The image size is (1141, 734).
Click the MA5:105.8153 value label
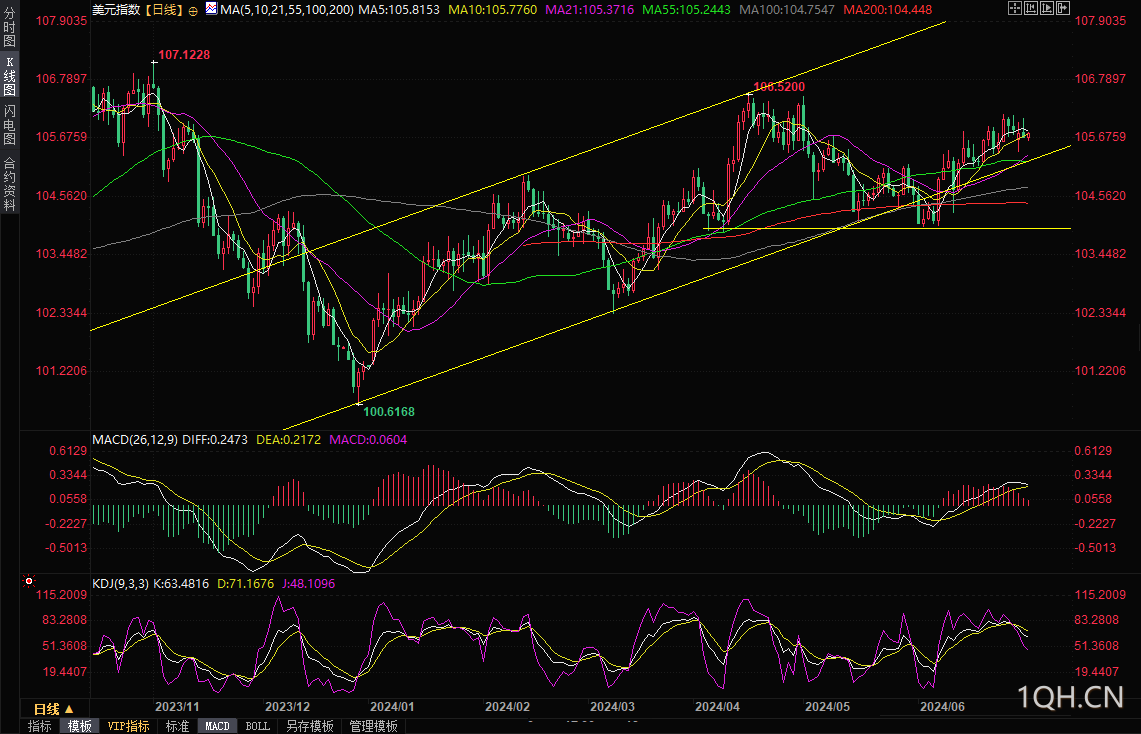click(399, 9)
